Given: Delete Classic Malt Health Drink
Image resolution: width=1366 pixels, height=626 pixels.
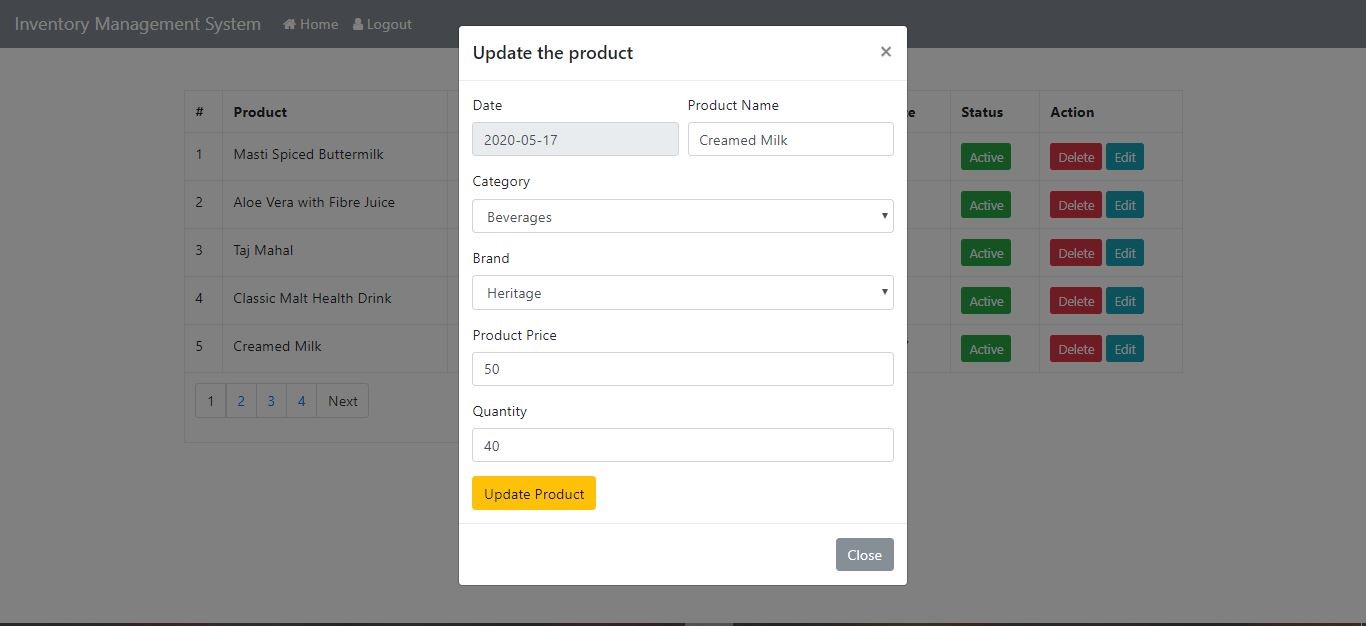Looking at the screenshot, I should coord(1076,301).
